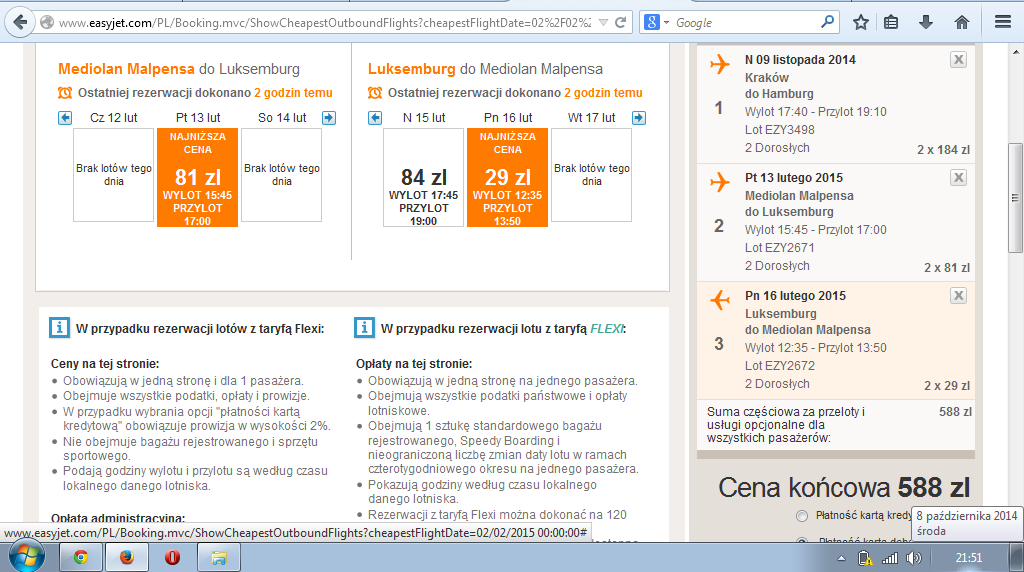The height and width of the screenshot is (572, 1024).
Task: Open File Explorer from the taskbar
Action: (x=219, y=557)
